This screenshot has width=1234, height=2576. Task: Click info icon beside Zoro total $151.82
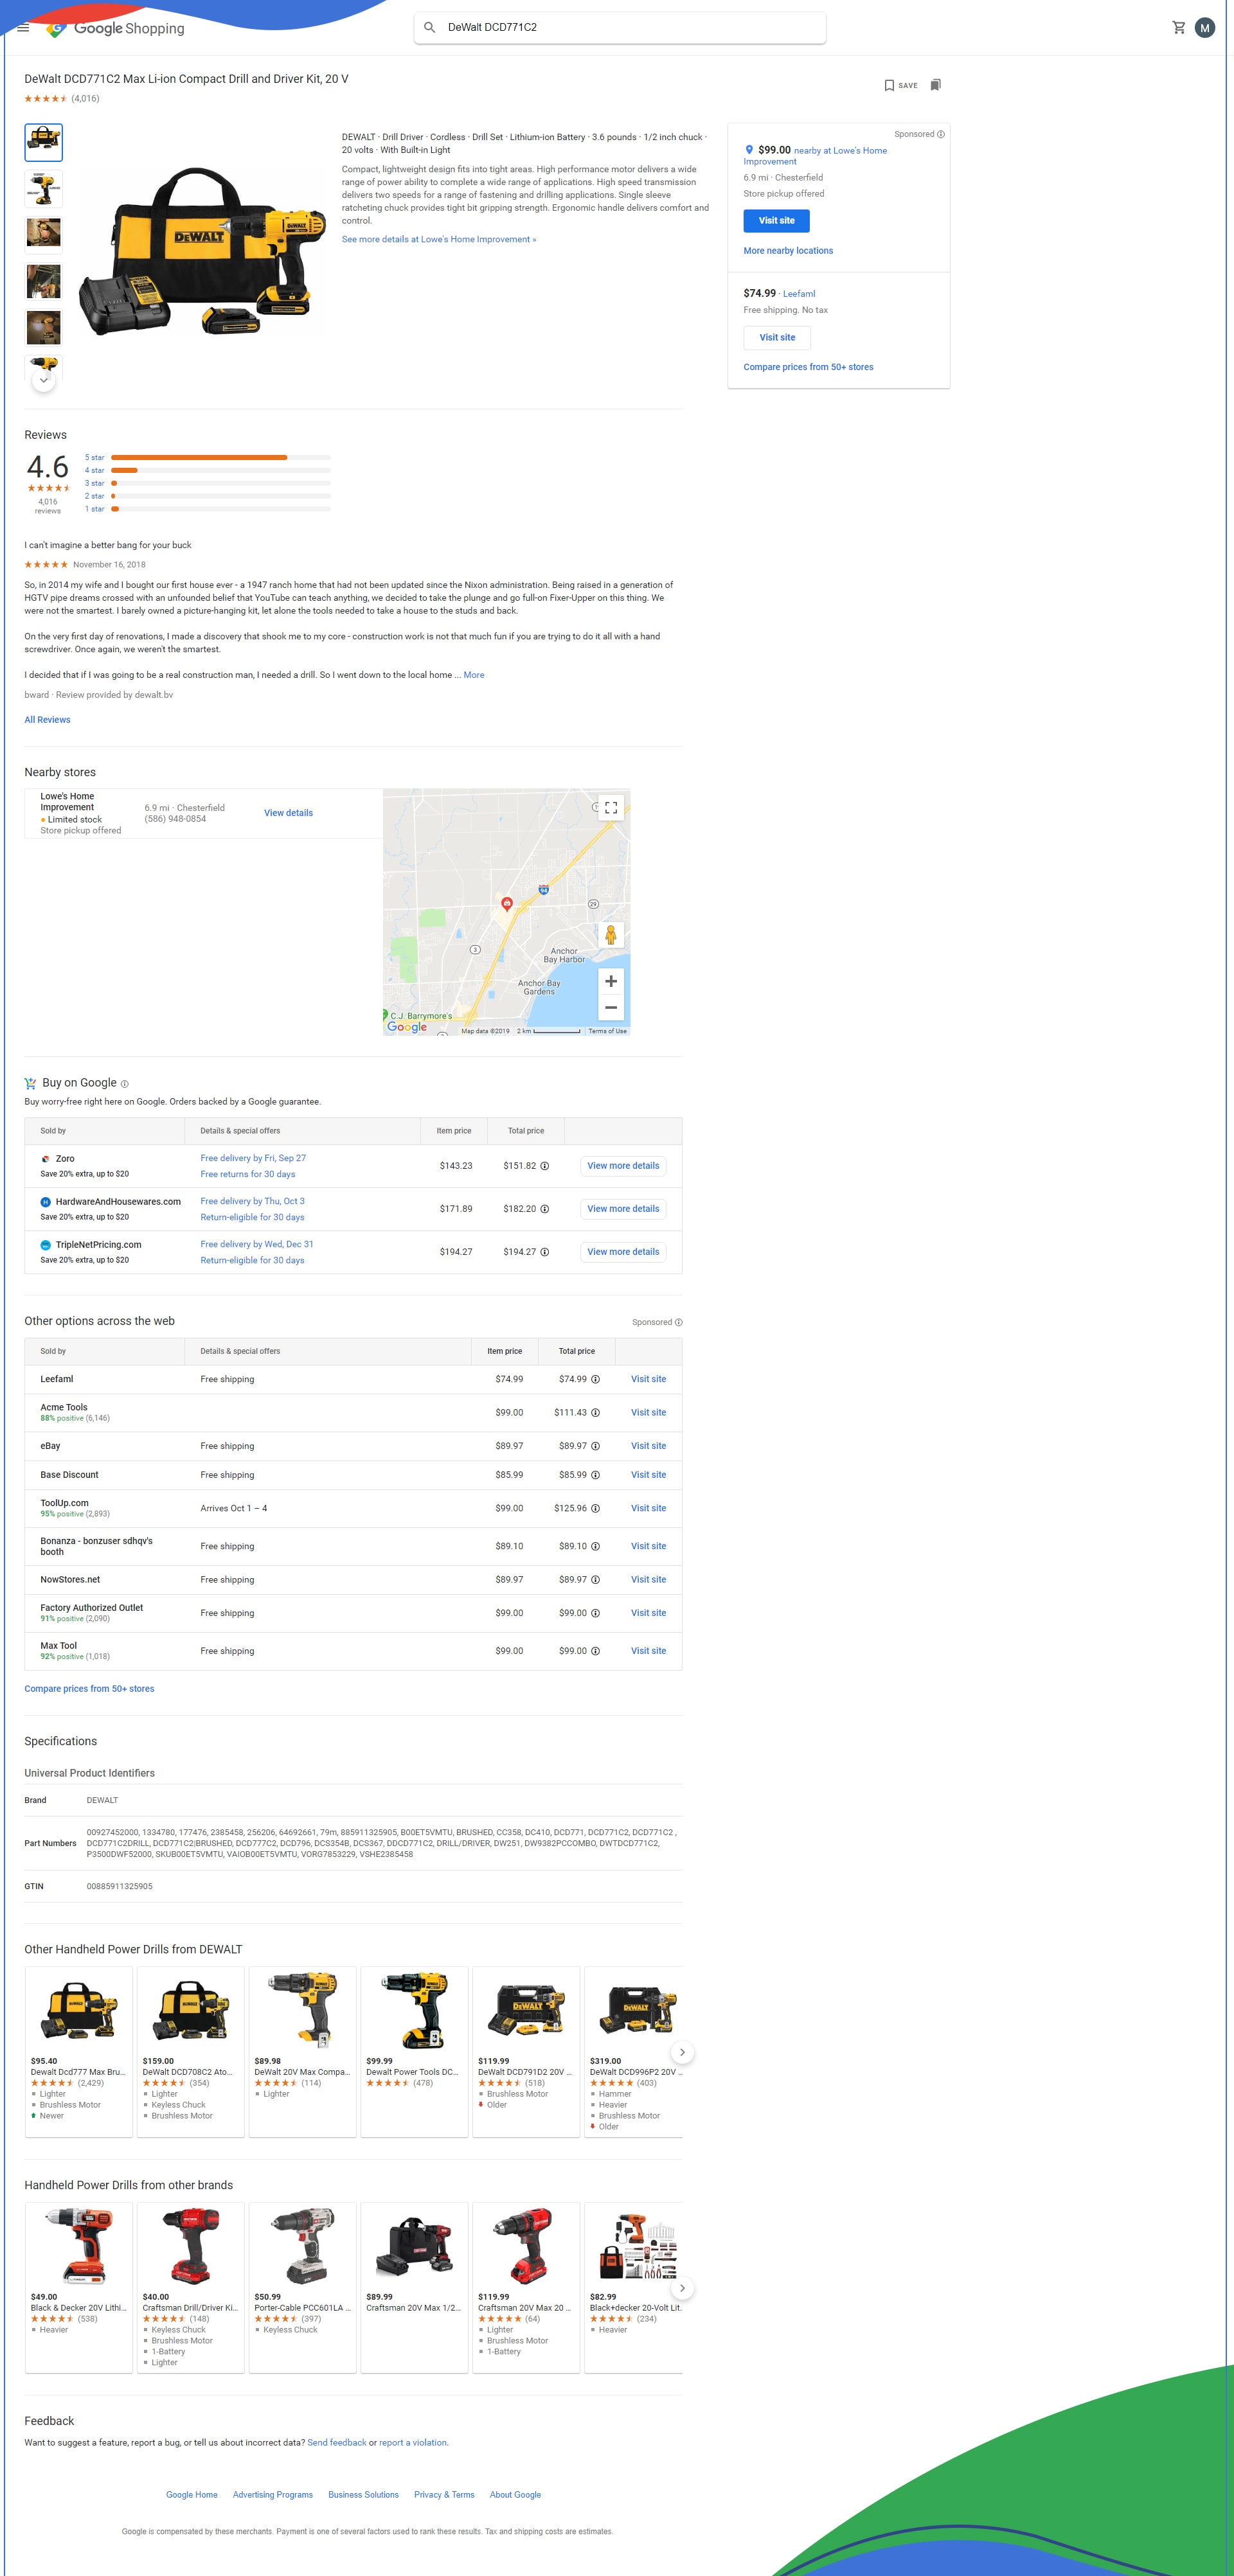pos(545,1166)
